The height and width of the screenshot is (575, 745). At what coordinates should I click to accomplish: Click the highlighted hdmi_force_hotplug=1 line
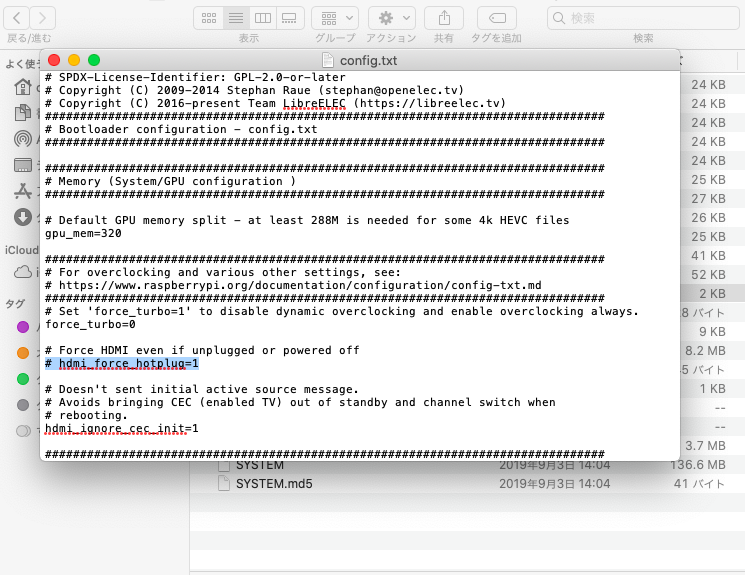pos(122,364)
